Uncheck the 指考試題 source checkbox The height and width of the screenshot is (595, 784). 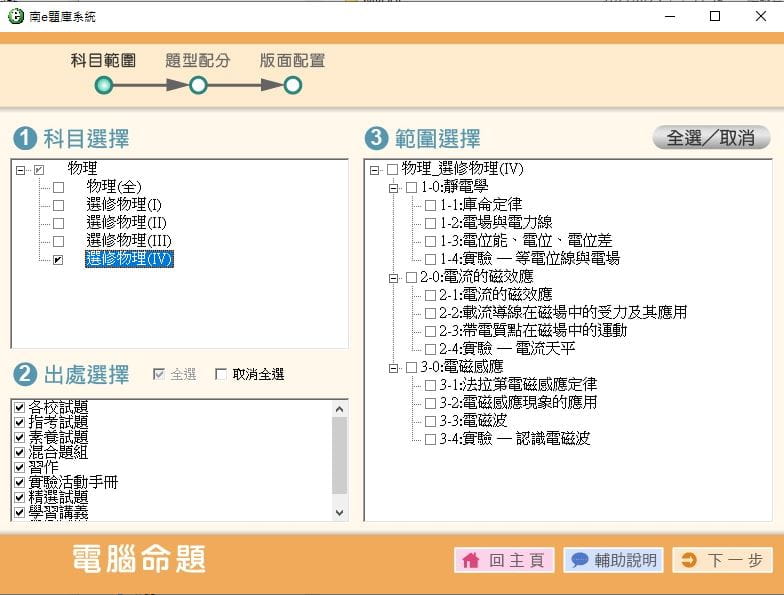(x=20, y=422)
